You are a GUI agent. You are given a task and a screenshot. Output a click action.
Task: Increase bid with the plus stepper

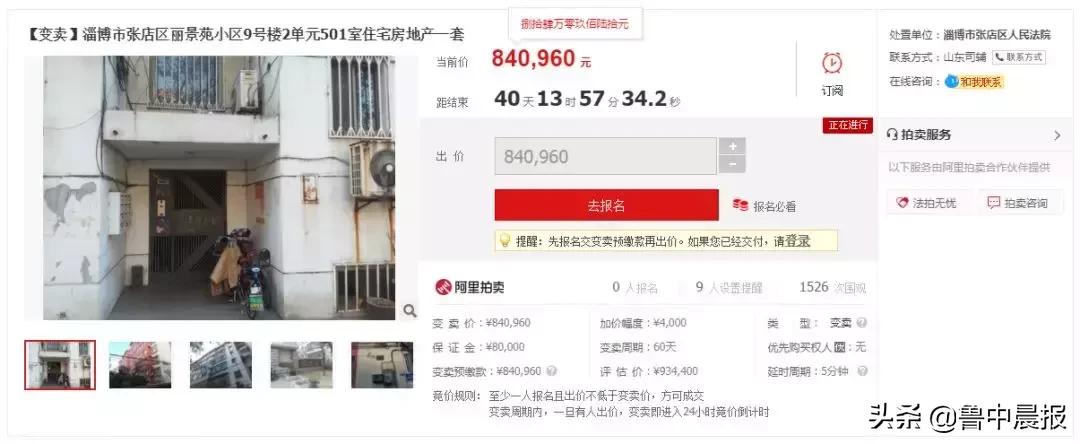tap(732, 146)
